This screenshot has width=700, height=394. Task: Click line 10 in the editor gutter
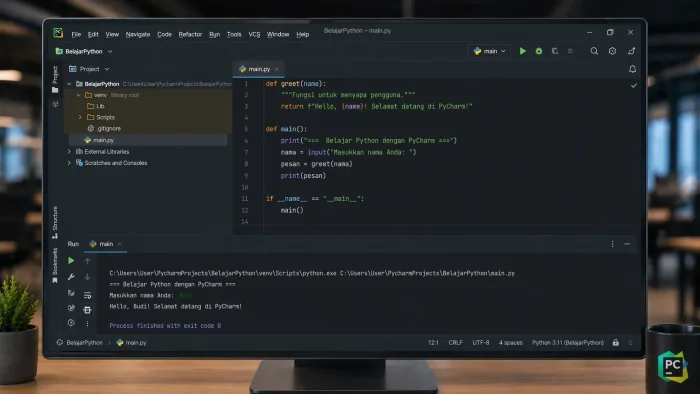[245, 187]
